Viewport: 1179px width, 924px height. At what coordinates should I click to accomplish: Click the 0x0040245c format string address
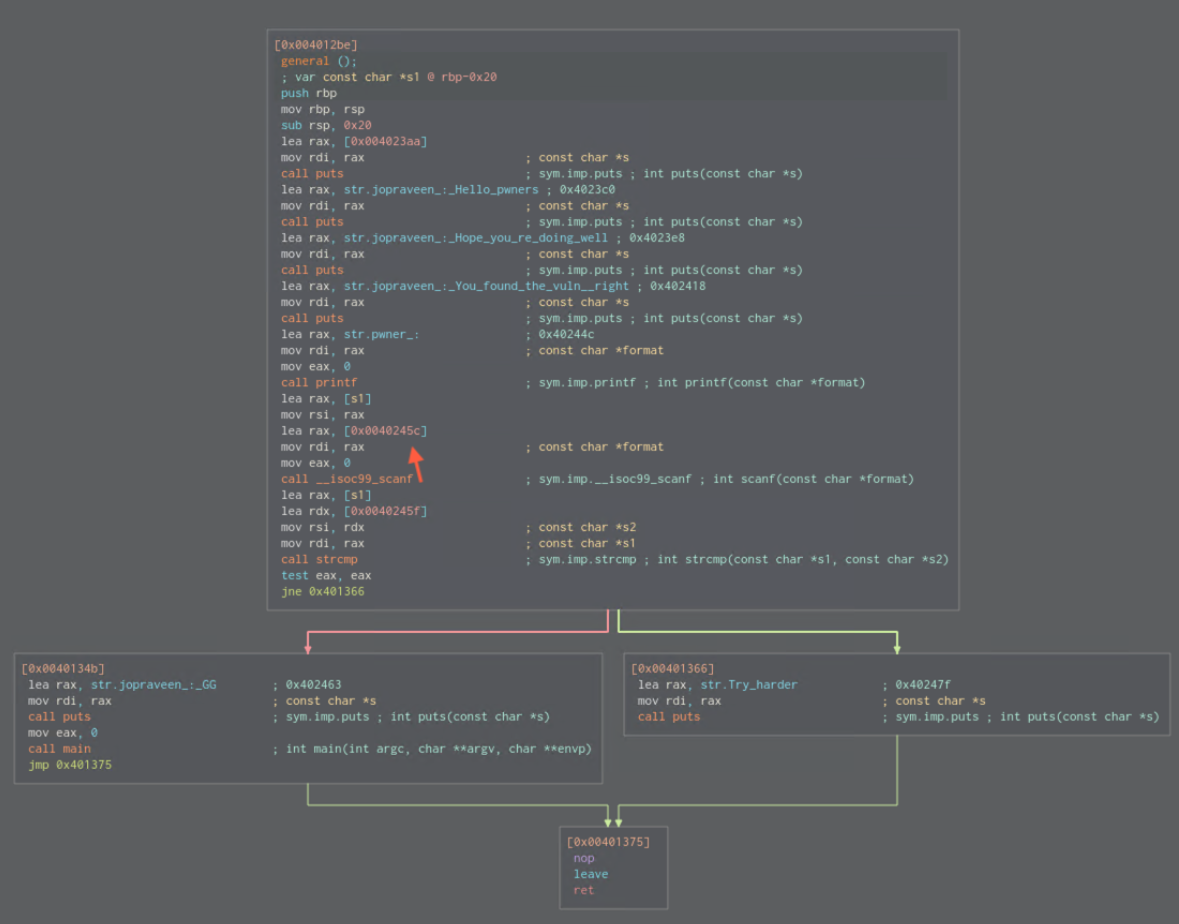[x=385, y=430]
